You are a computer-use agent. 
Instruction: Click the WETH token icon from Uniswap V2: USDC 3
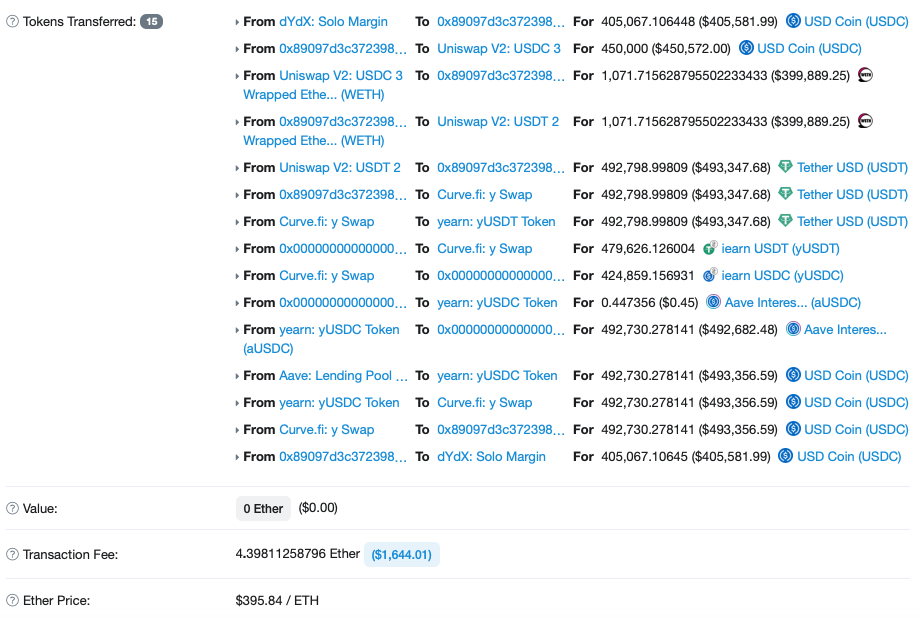point(865,75)
